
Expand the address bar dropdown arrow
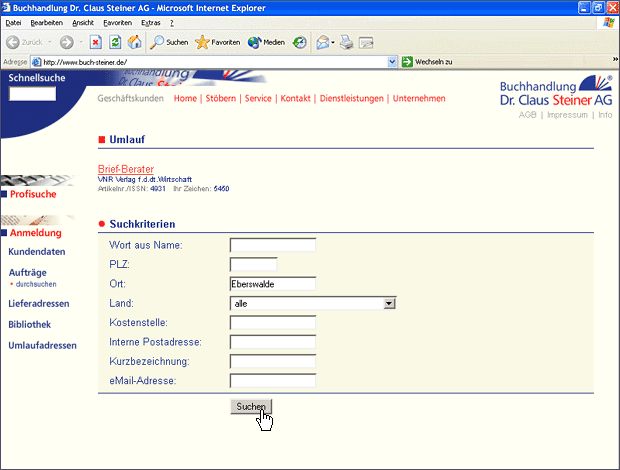392,62
